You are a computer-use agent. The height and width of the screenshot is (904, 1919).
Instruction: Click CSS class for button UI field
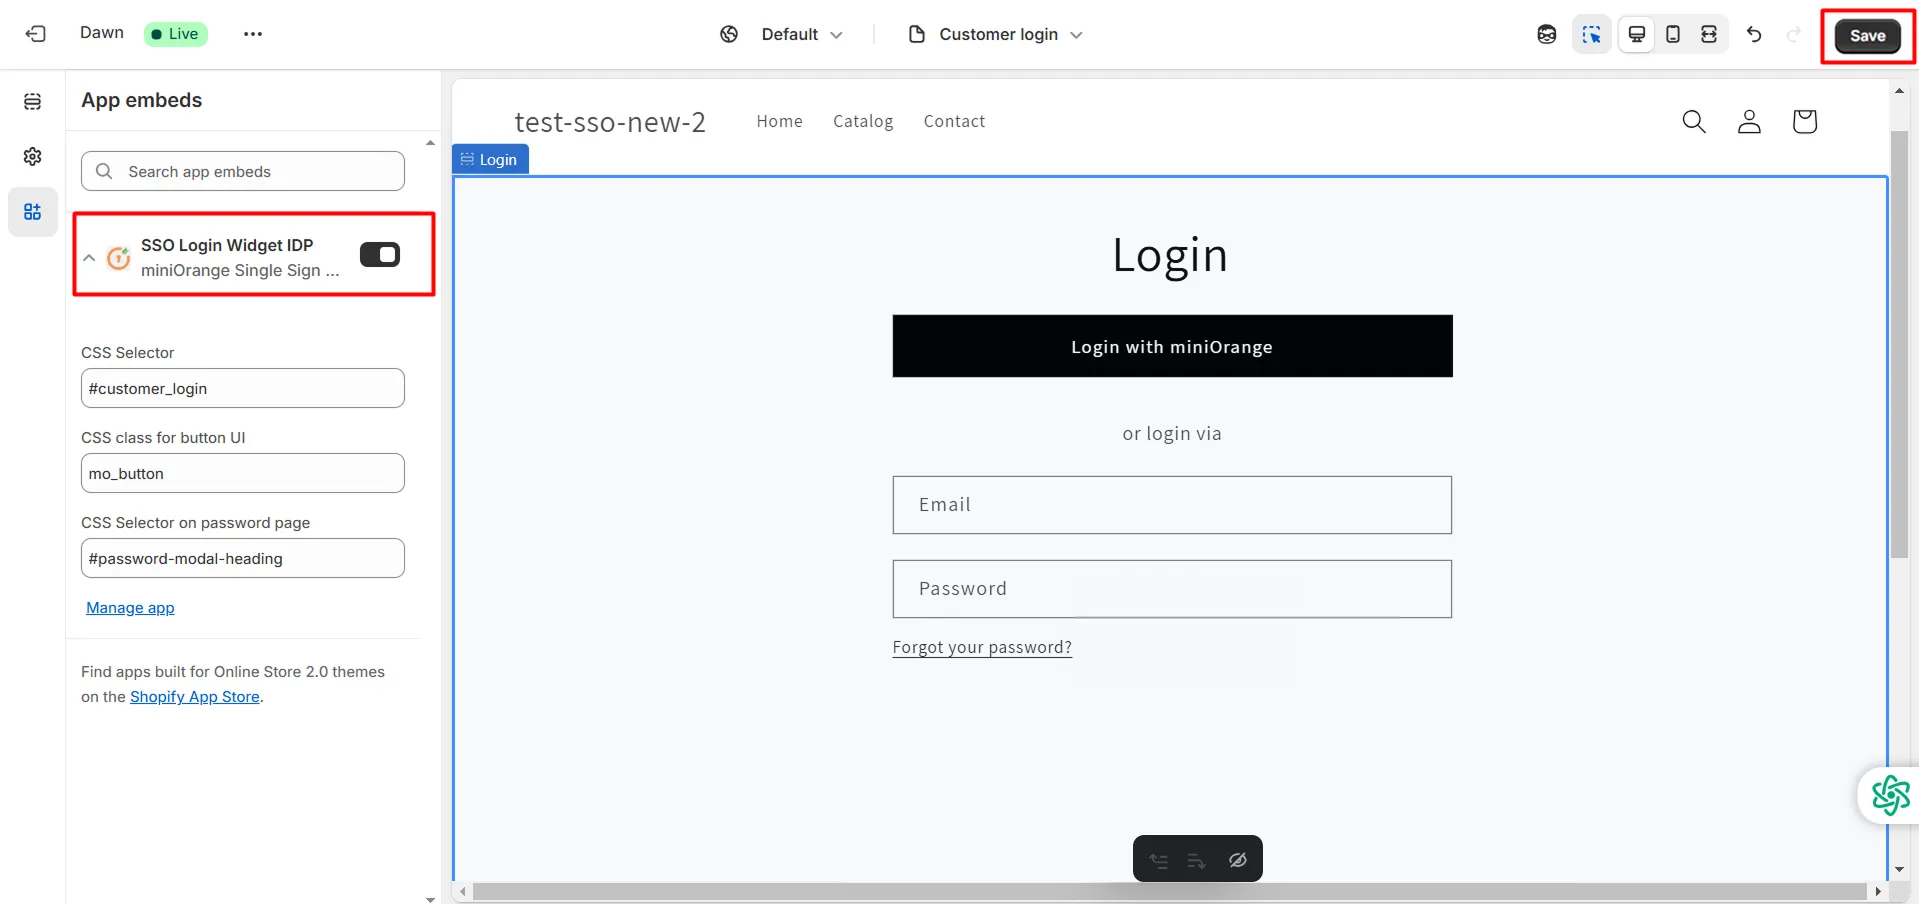(243, 473)
